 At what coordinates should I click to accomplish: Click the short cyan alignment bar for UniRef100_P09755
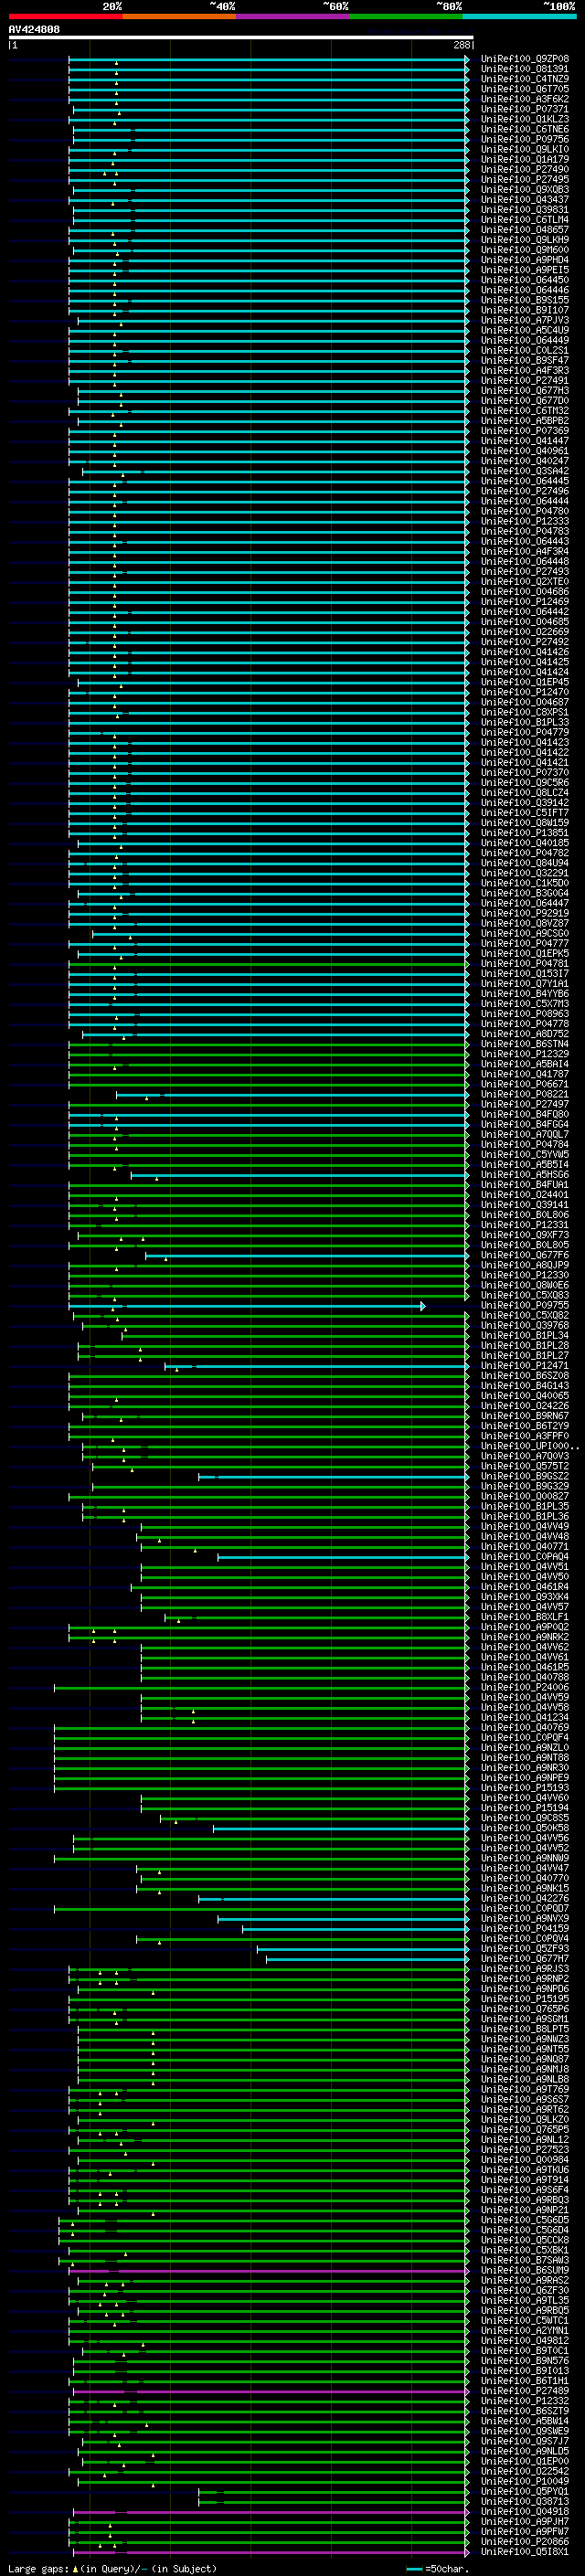point(247,1306)
